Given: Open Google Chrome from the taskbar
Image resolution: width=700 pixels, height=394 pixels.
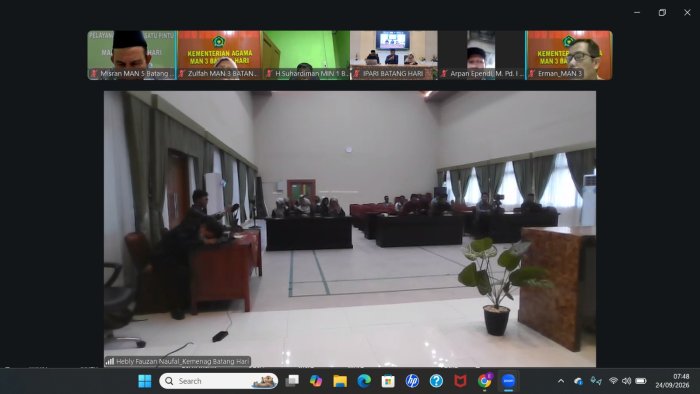Looking at the screenshot, I should point(484,381).
